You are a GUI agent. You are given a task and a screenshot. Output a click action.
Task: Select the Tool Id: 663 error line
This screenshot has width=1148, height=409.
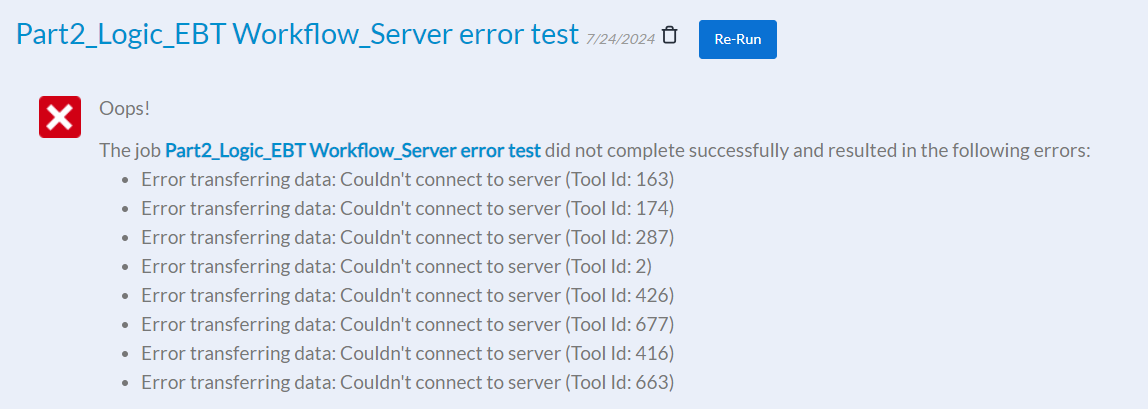pyautogui.click(x=408, y=383)
